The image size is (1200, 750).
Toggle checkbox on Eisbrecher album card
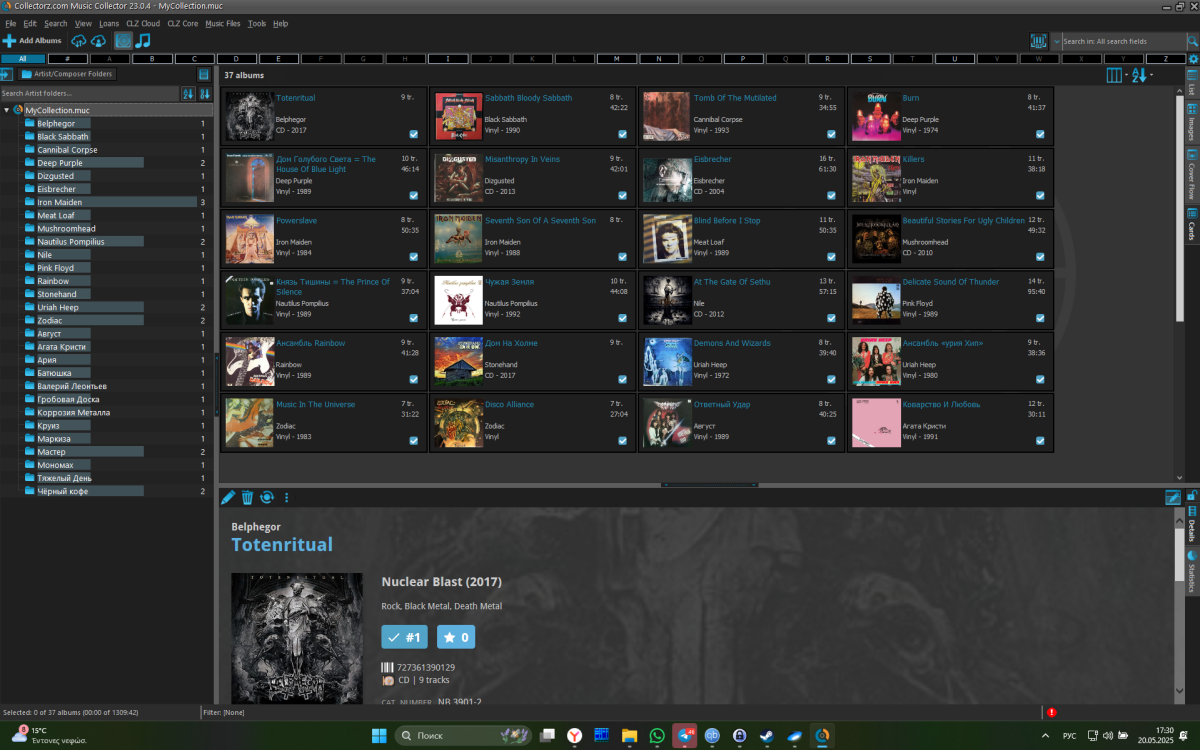coord(831,195)
